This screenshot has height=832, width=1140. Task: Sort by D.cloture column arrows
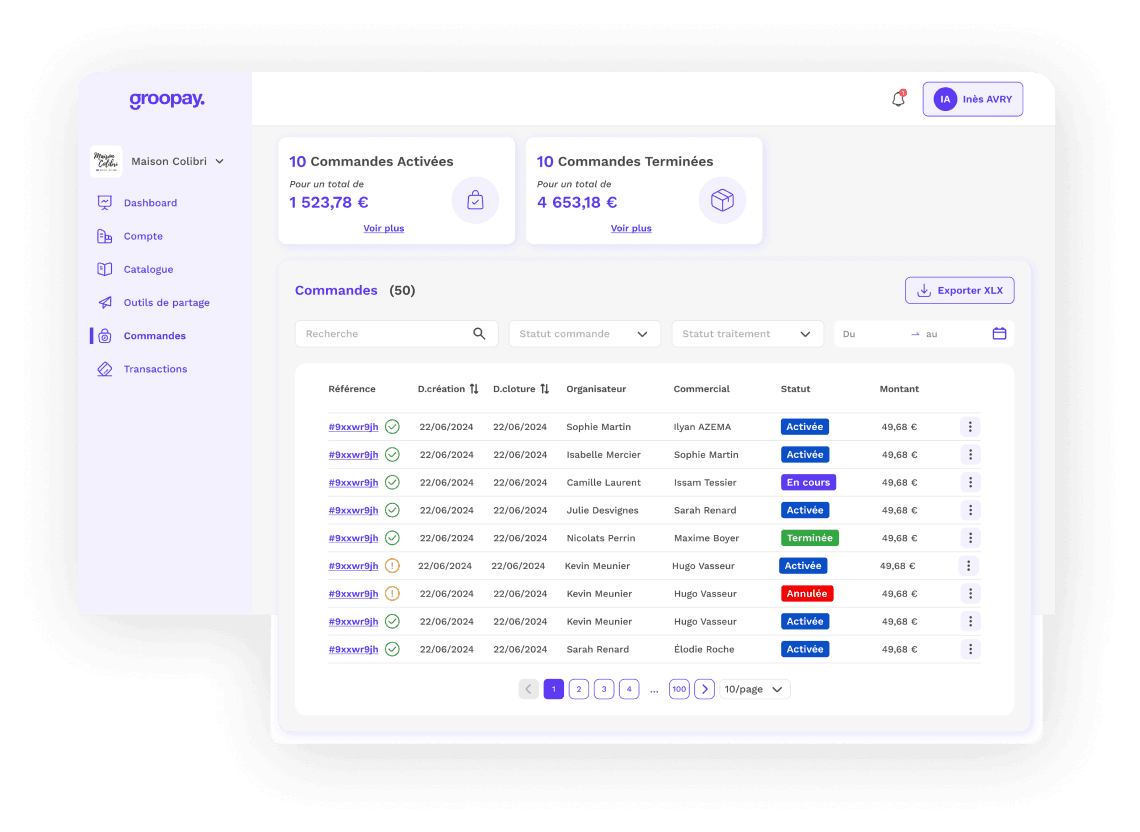point(545,389)
